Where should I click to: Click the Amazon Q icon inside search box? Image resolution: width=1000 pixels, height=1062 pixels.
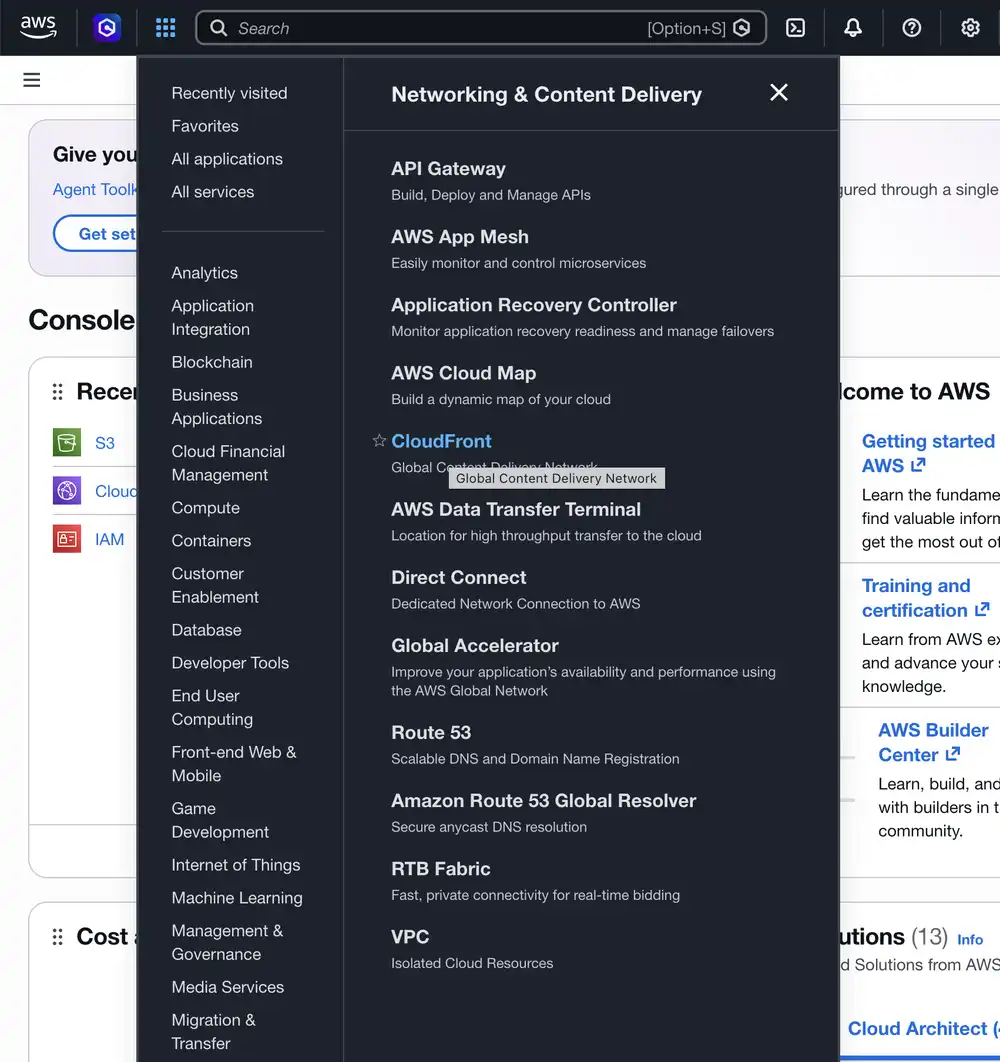742,28
